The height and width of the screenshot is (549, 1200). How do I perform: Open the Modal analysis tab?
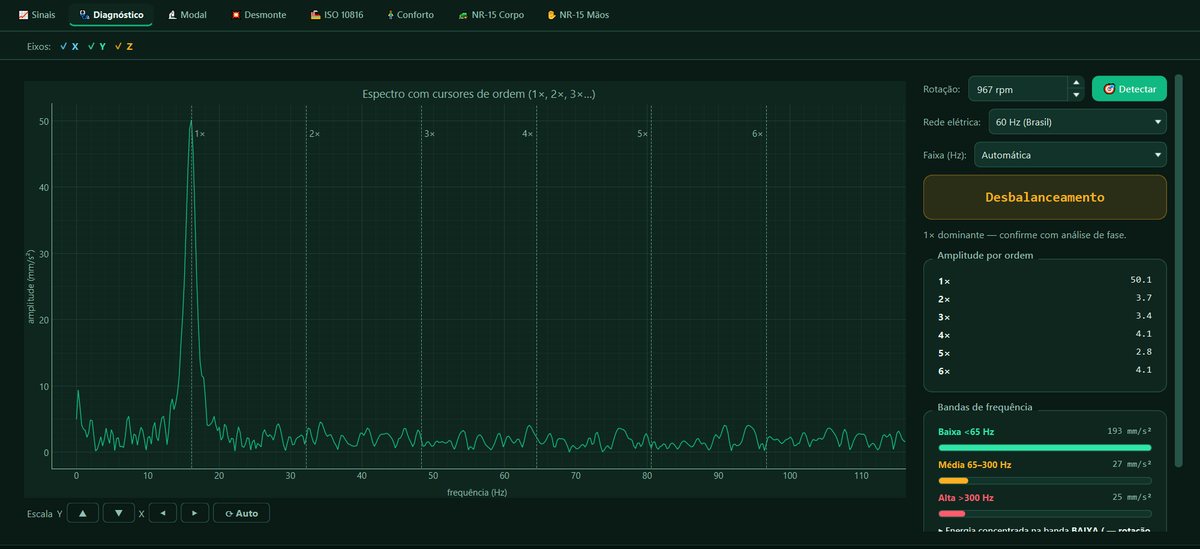click(x=187, y=15)
